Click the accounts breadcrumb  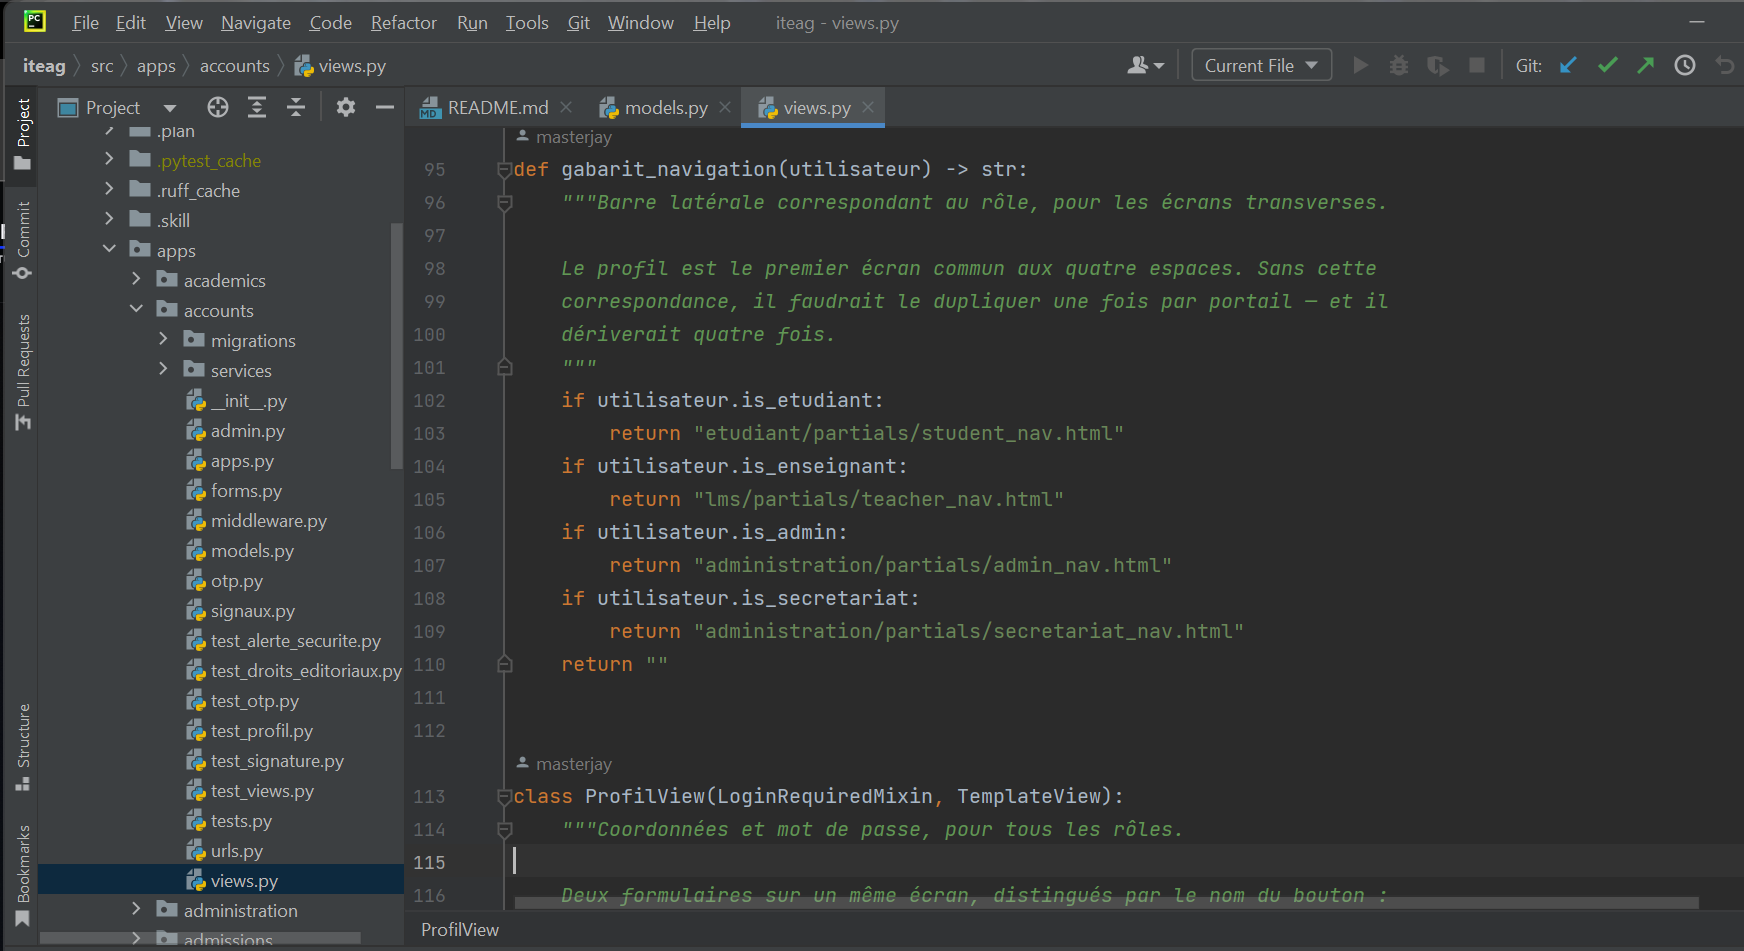click(x=234, y=66)
